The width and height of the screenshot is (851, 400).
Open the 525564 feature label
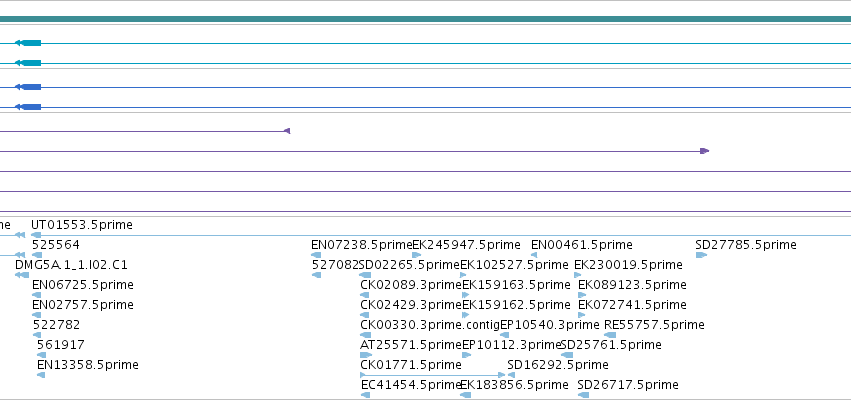pyautogui.click(x=55, y=245)
